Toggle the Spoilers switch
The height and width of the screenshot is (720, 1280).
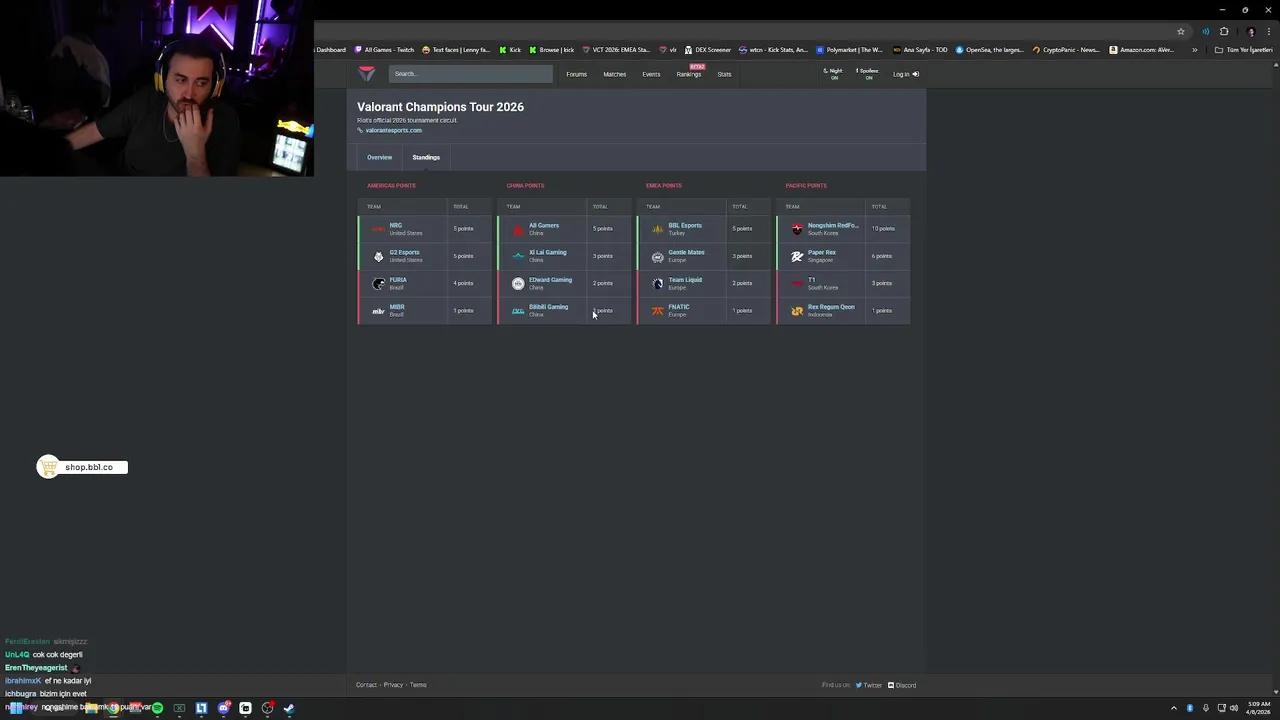click(867, 73)
